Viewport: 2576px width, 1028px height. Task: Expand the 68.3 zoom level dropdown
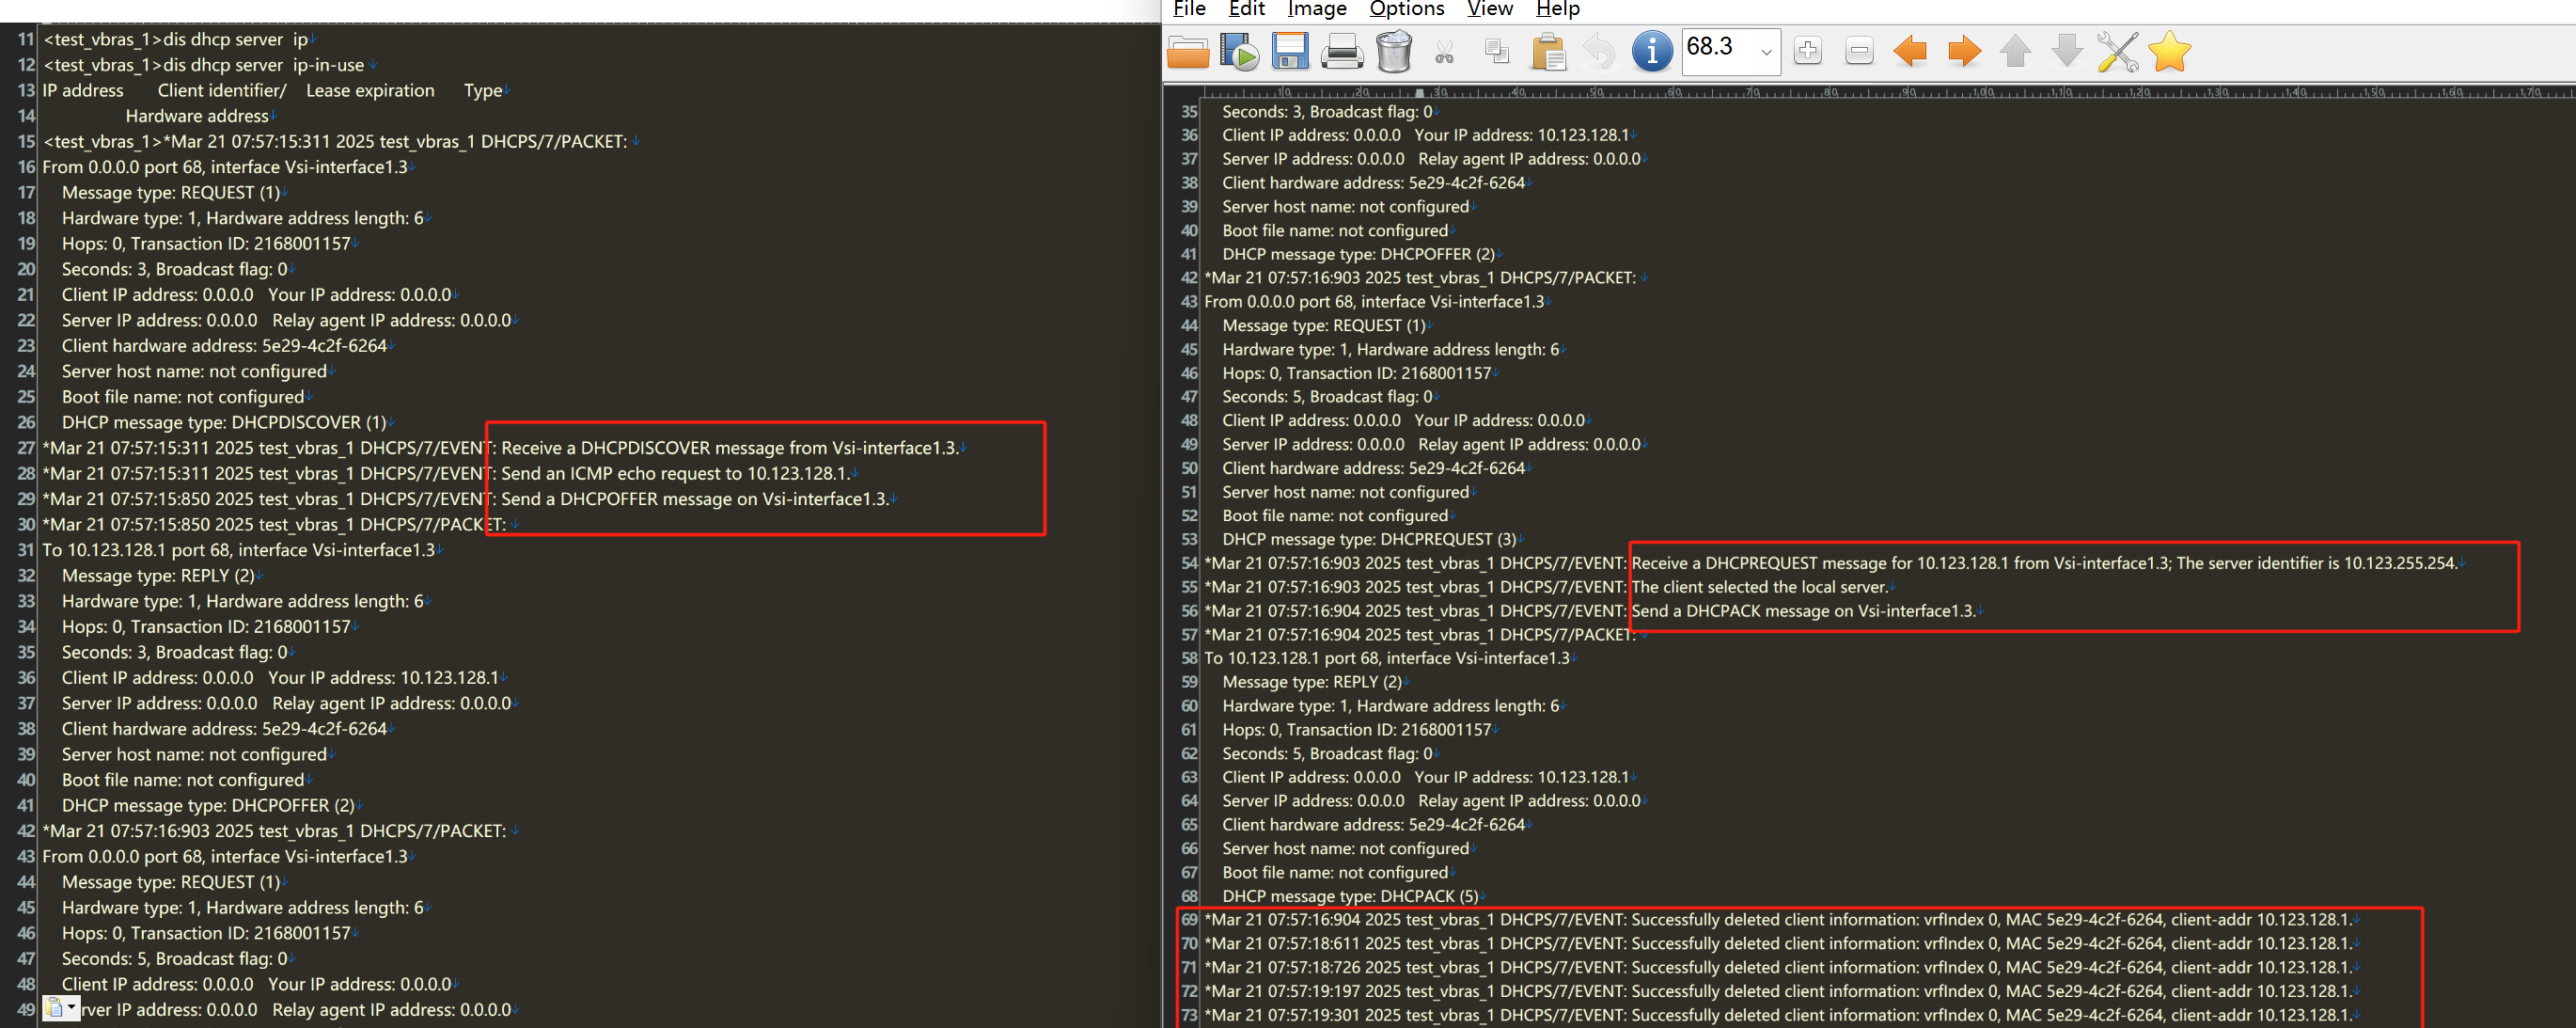tap(1767, 51)
